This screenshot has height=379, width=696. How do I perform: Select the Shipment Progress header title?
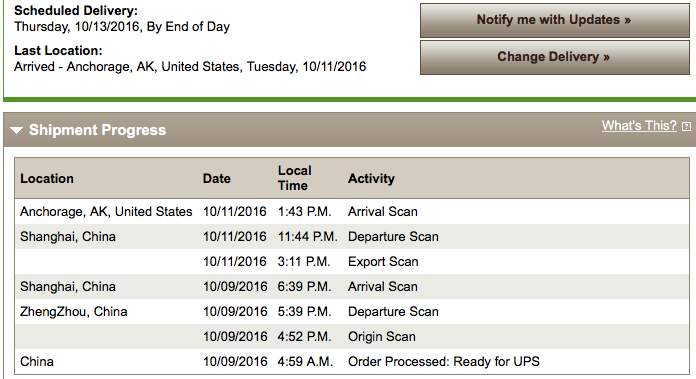click(97, 130)
